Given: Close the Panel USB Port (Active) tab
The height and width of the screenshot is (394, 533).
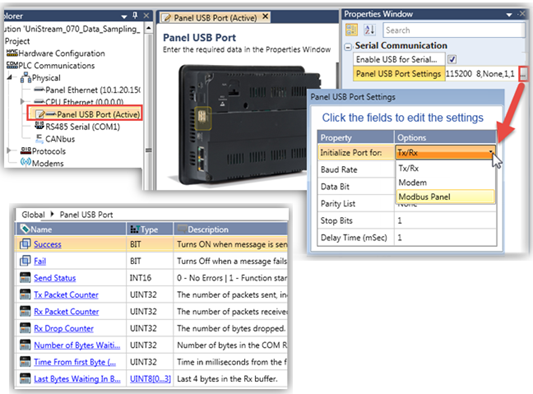Looking at the screenshot, I should [x=265, y=16].
